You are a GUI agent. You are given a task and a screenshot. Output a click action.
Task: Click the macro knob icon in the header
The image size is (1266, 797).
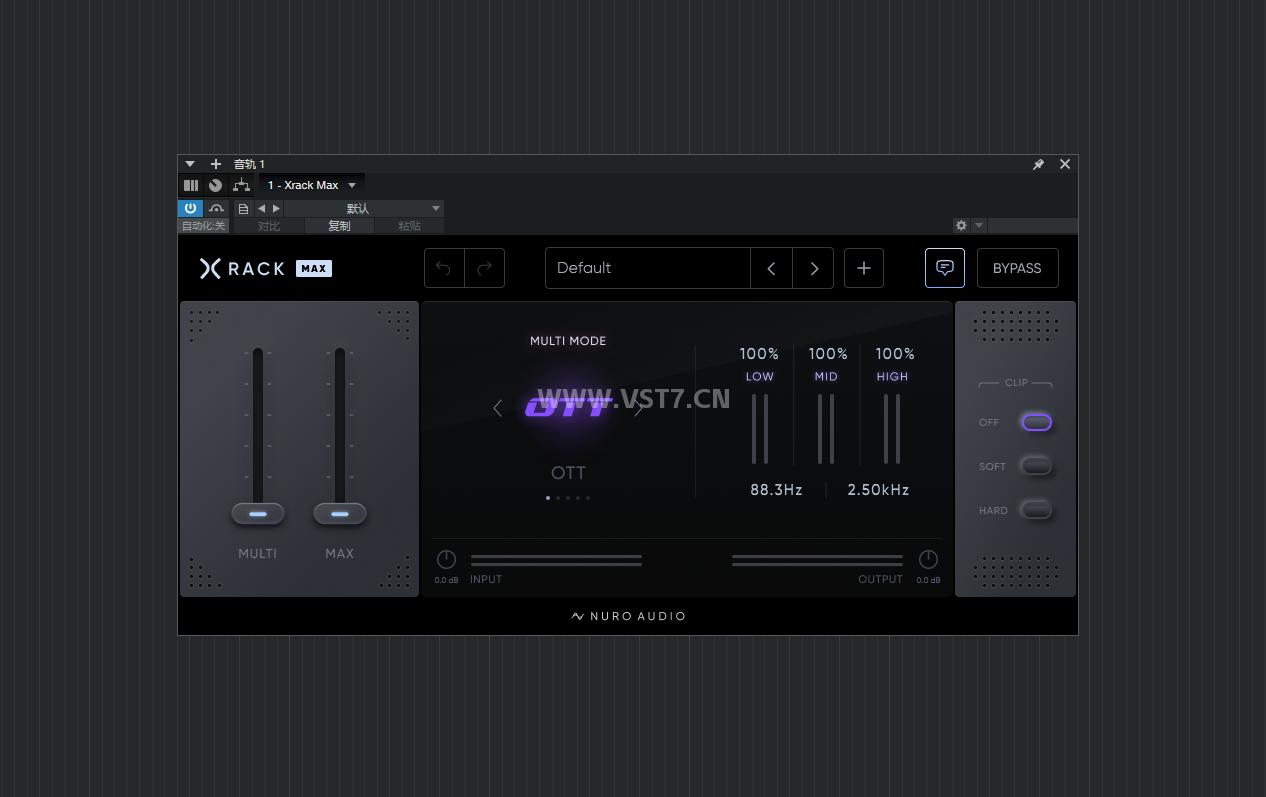215,185
